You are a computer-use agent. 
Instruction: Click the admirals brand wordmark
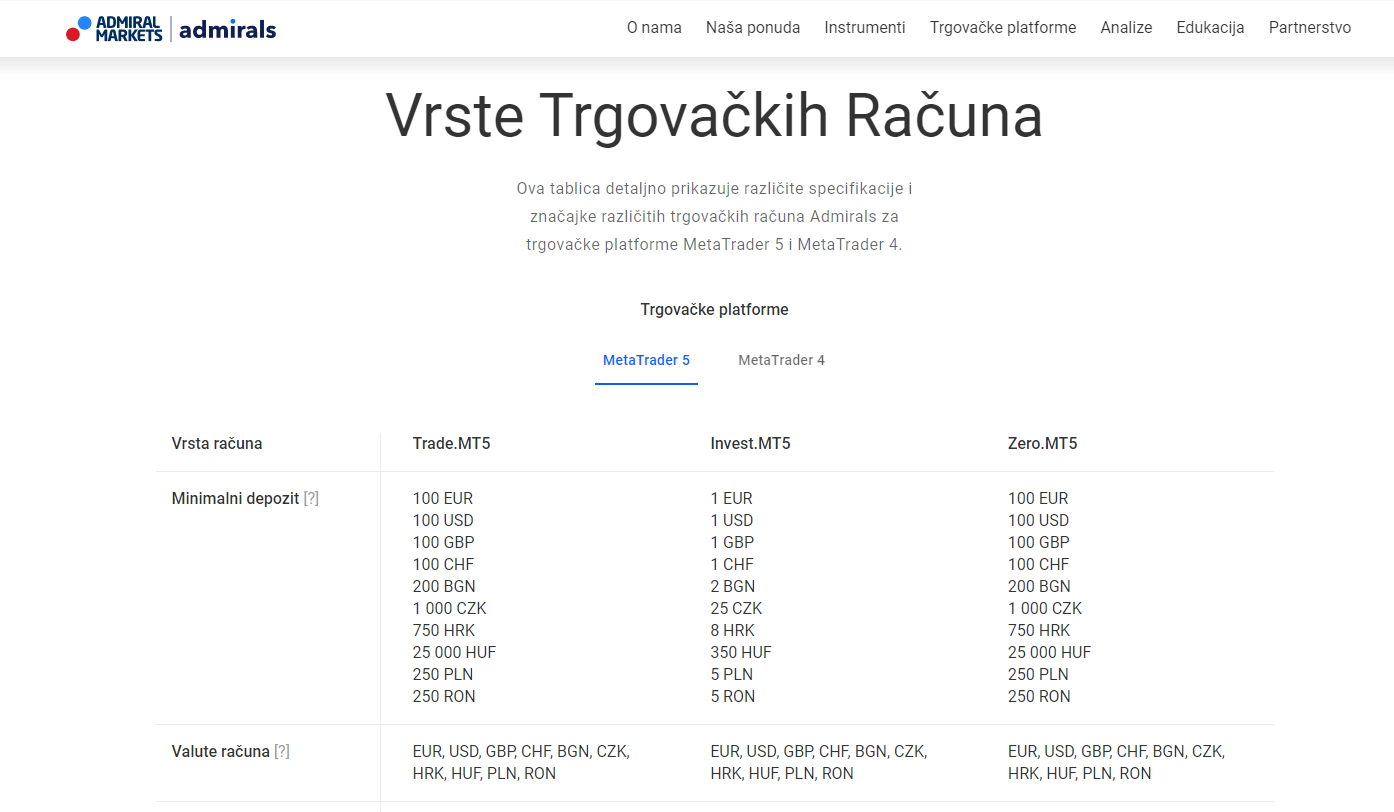227,29
